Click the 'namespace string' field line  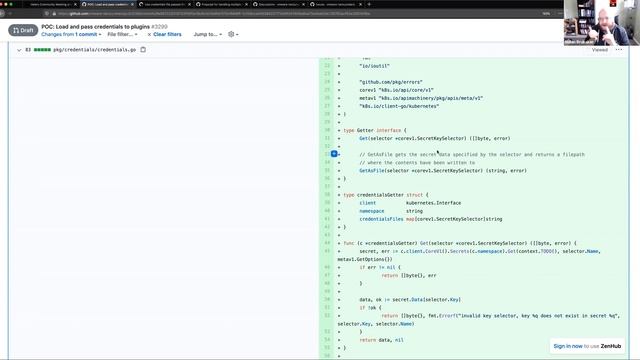coord(391,211)
